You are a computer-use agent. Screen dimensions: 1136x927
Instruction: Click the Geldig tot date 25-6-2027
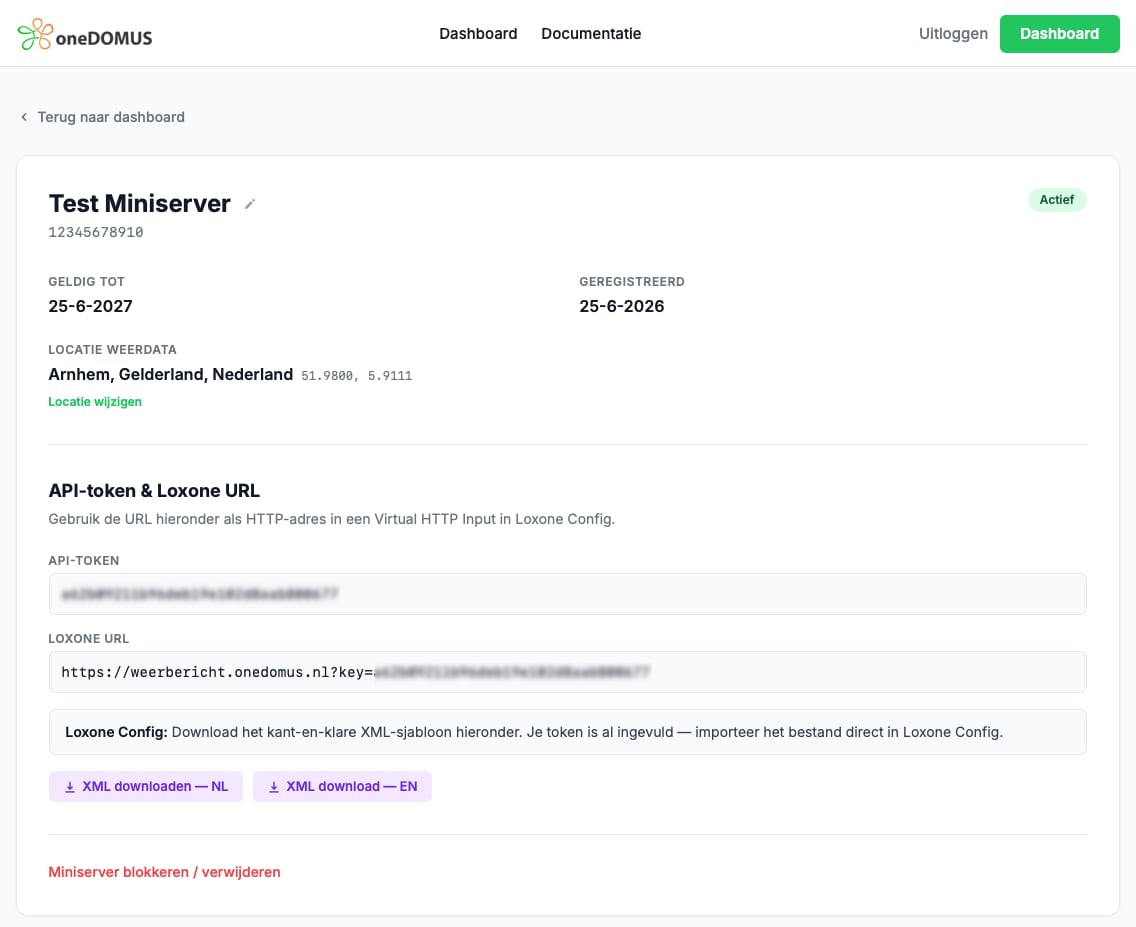pyautogui.click(x=91, y=306)
